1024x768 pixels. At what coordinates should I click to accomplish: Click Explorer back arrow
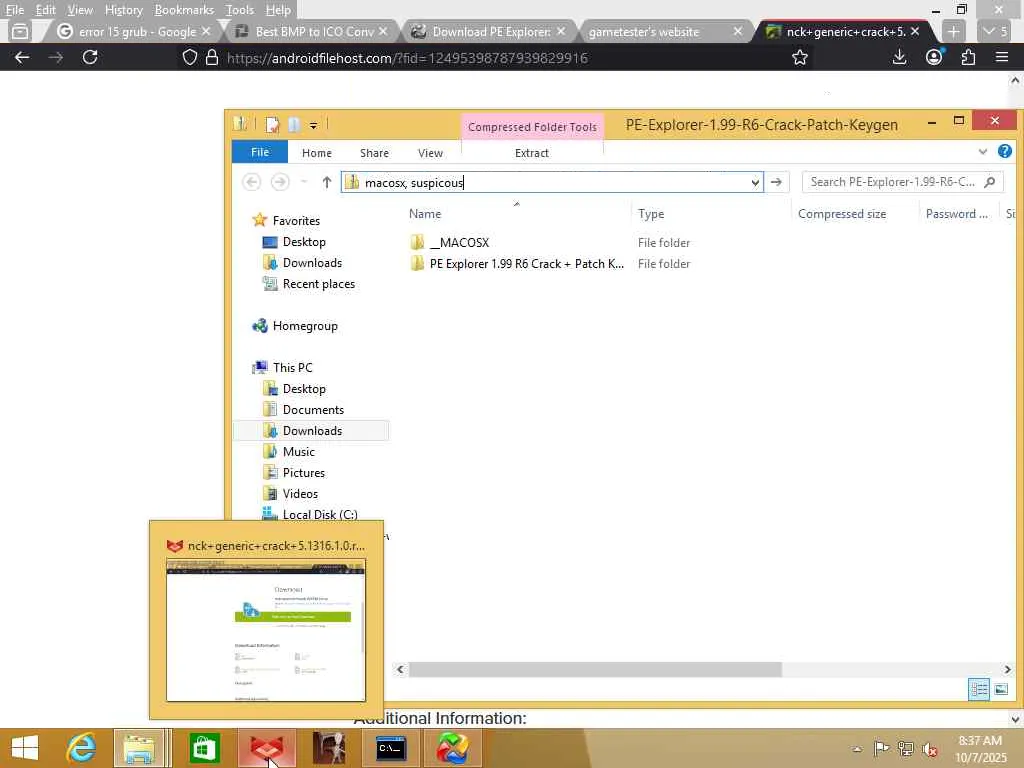coord(251,182)
